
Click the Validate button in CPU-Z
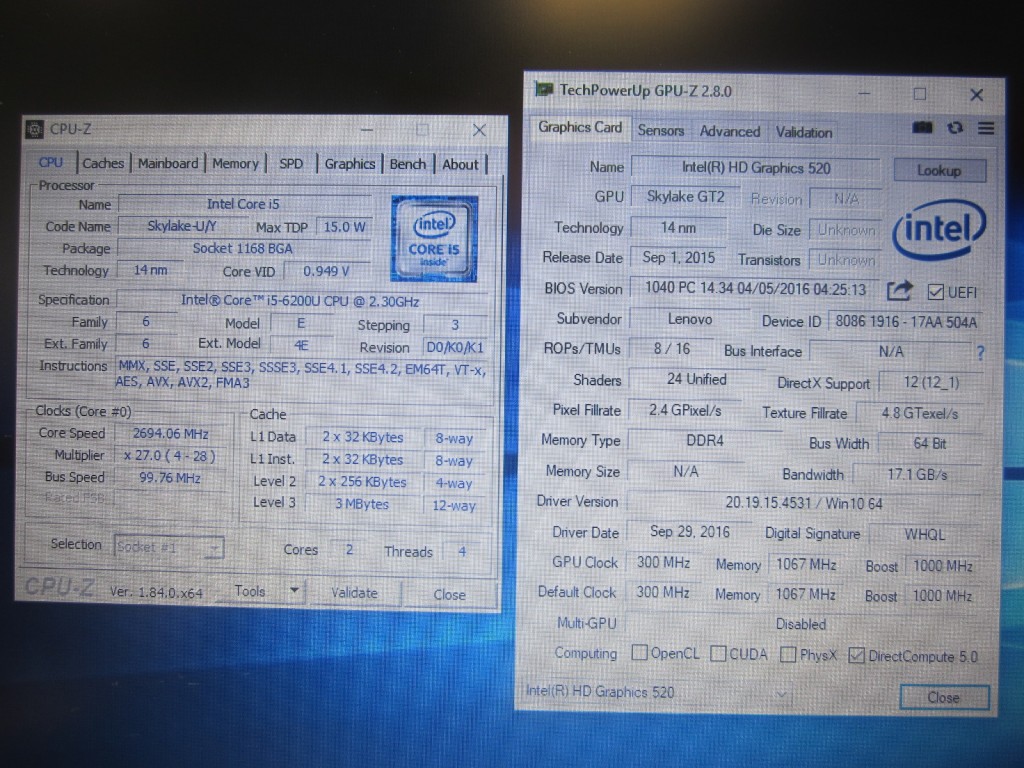[x=354, y=593]
